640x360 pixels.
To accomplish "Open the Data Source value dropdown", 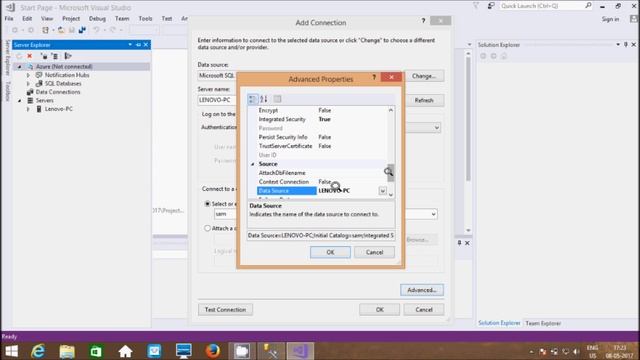I will pos(382,191).
